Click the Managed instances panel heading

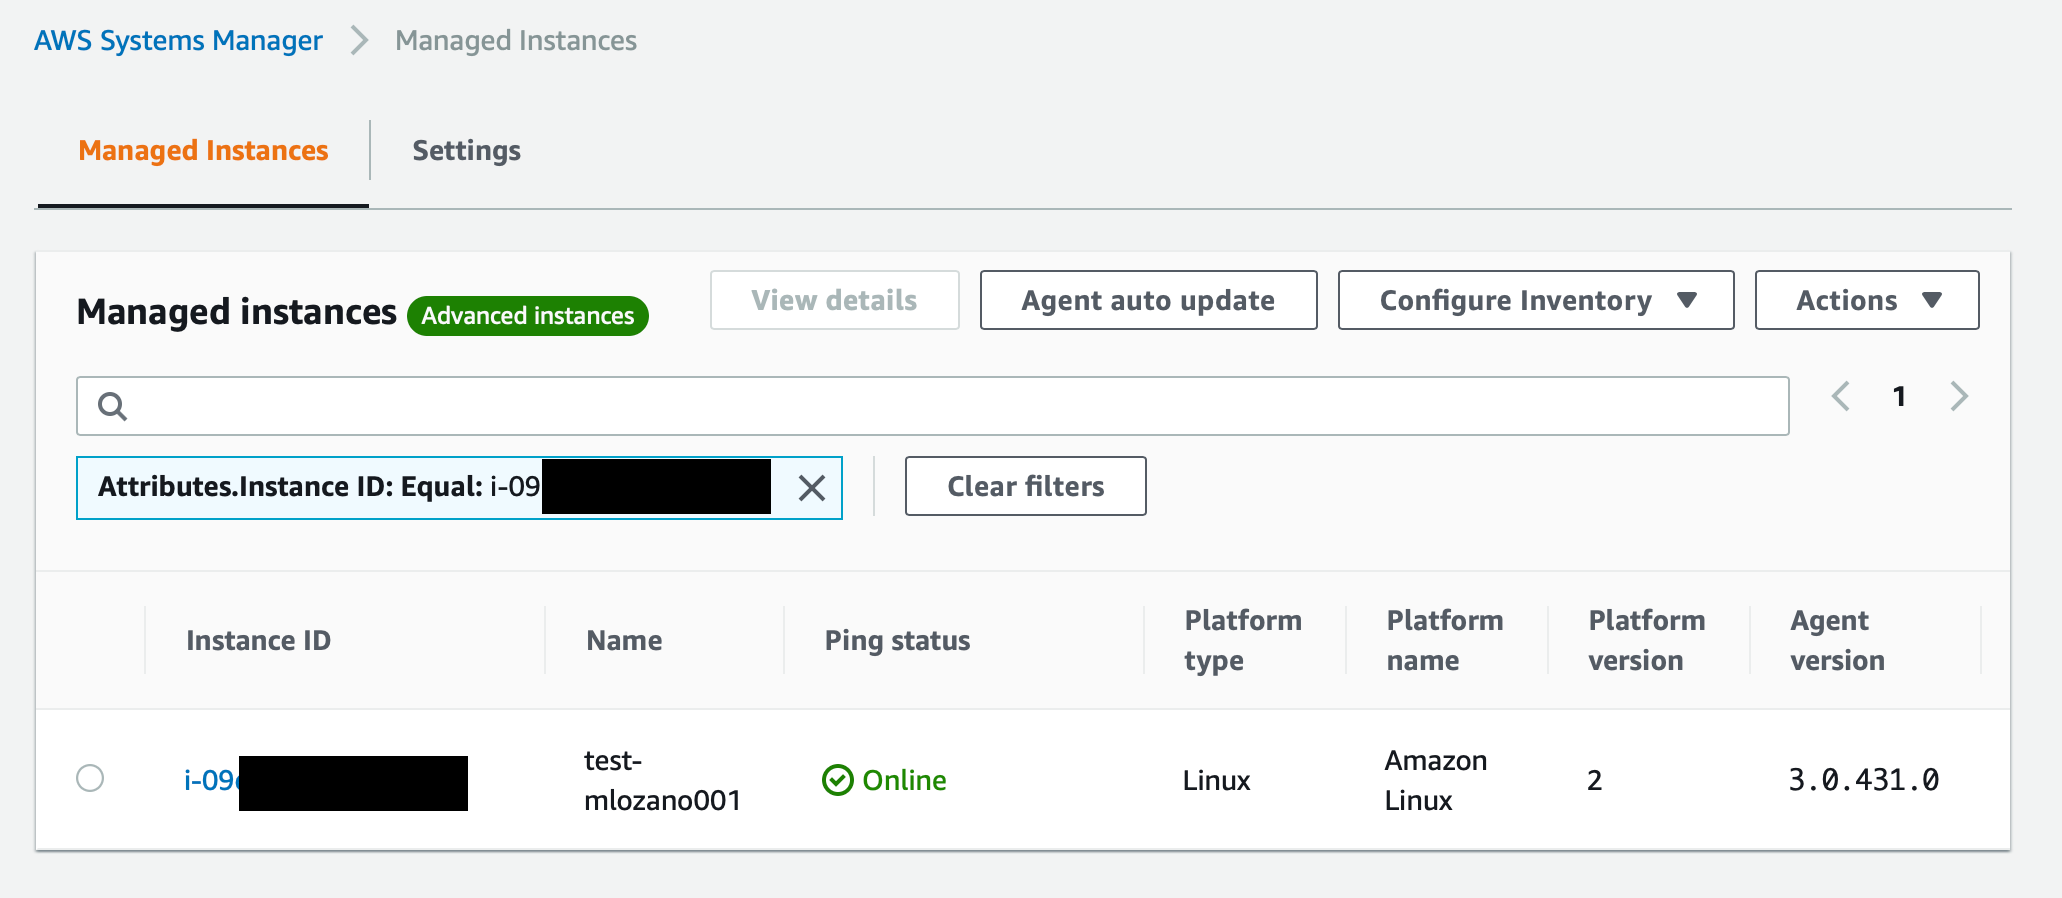(x=236, y=312)
